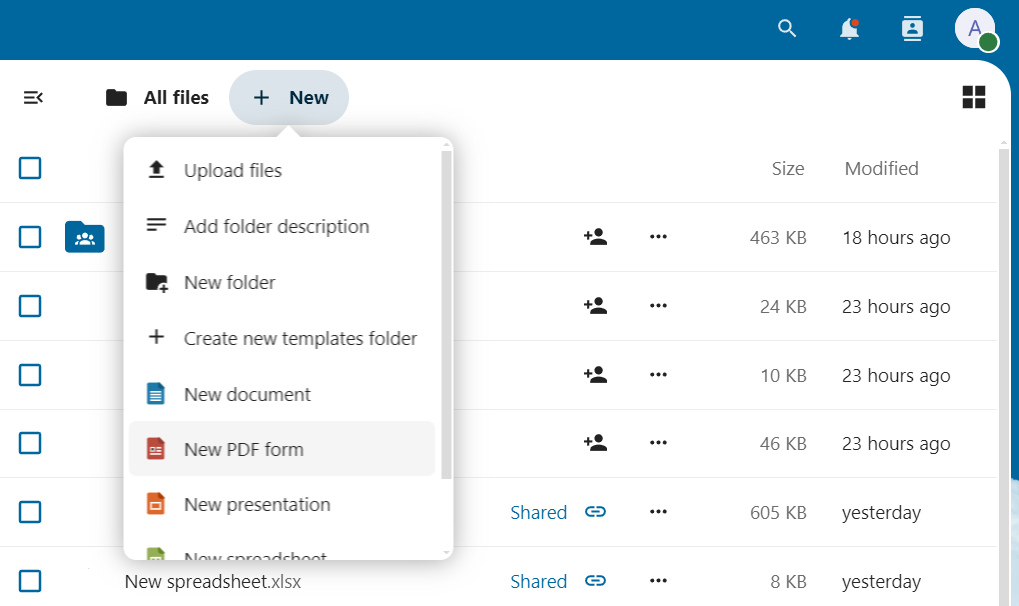The height and width of the screenshot is (606, 1019).
Task: Click the New menu scrollbar thumb
Action: [446, 310]
